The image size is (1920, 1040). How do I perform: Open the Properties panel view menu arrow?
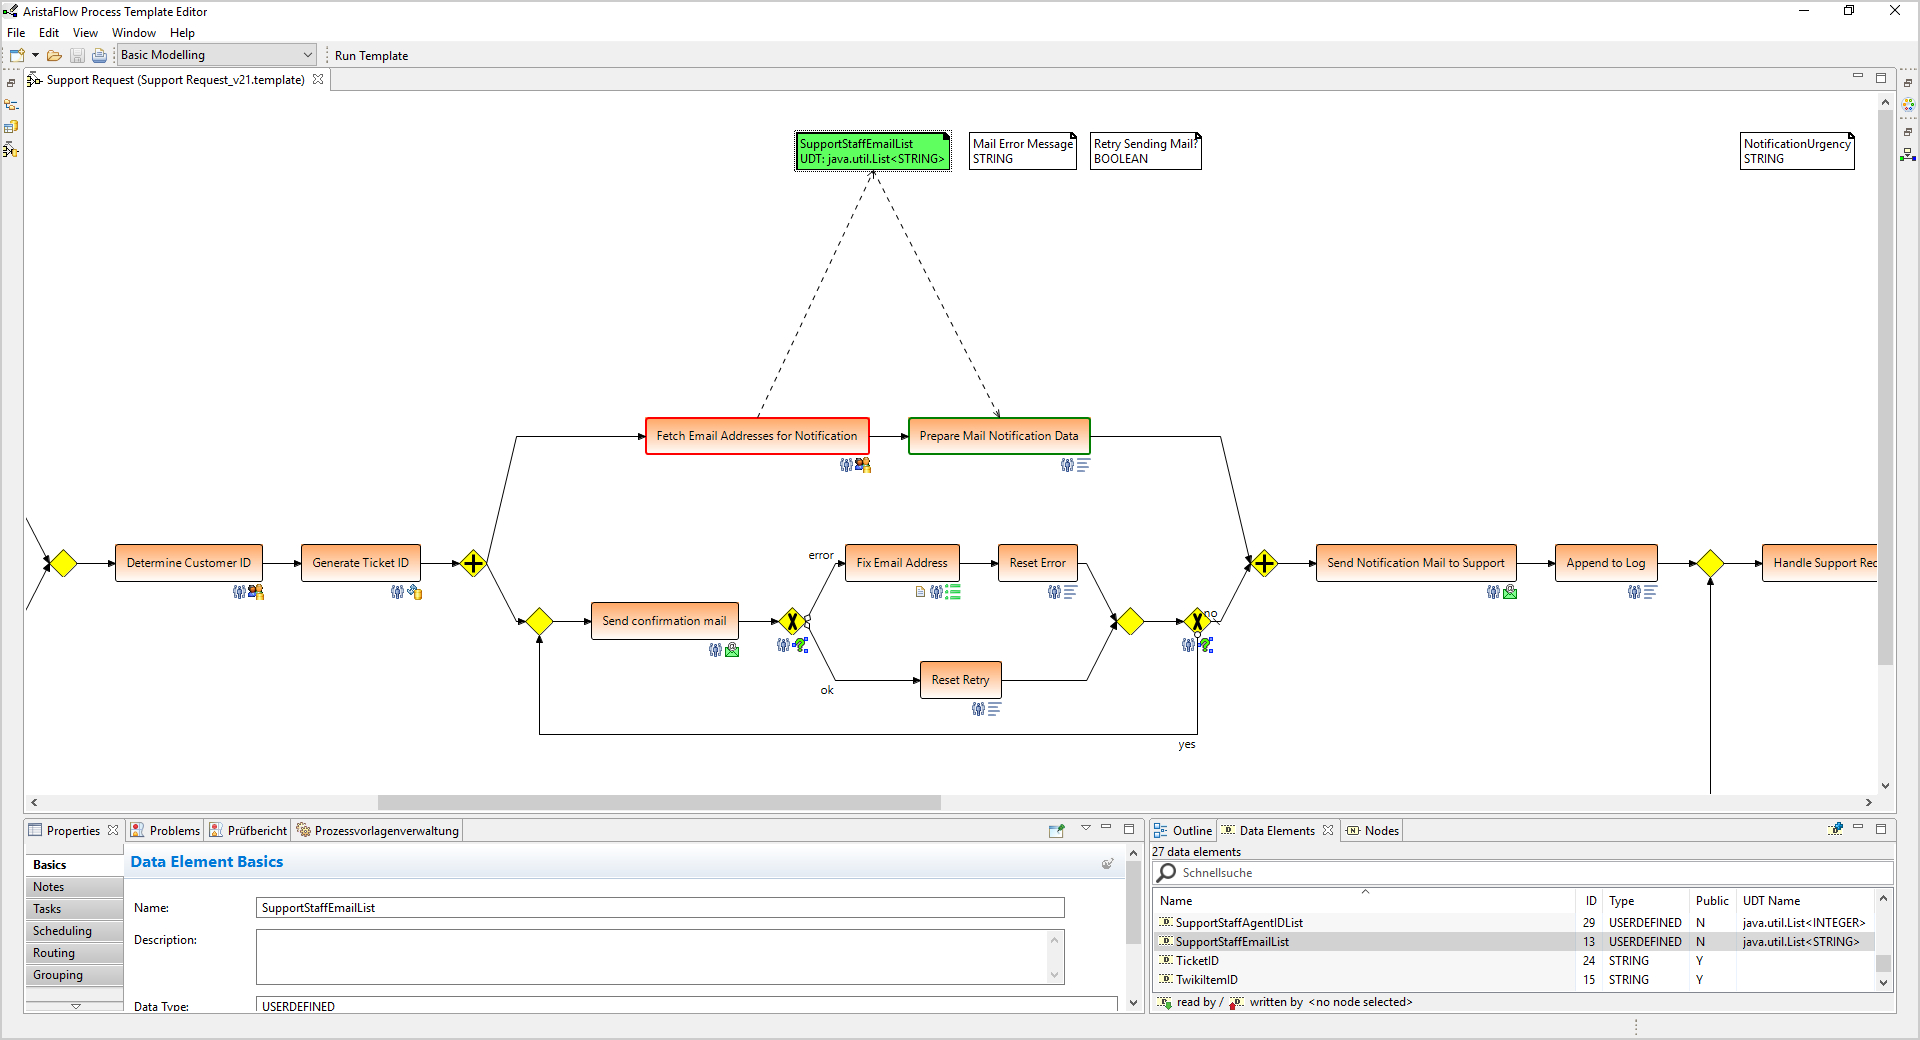point(1085,829)
